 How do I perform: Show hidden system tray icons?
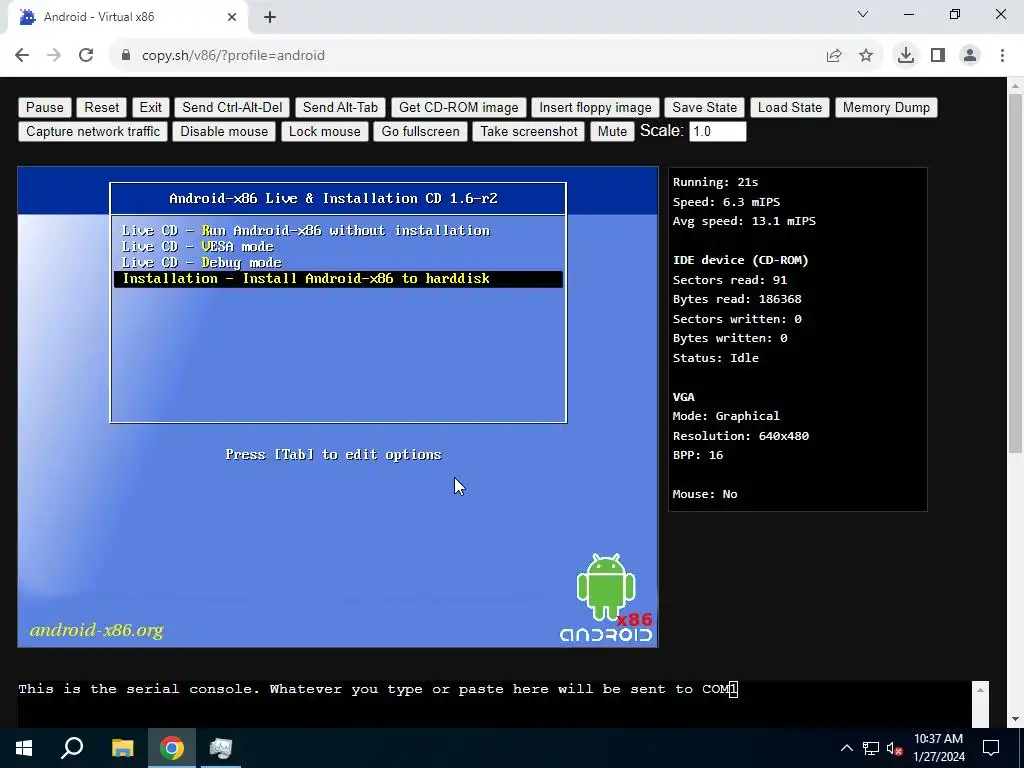coord(846,748)
